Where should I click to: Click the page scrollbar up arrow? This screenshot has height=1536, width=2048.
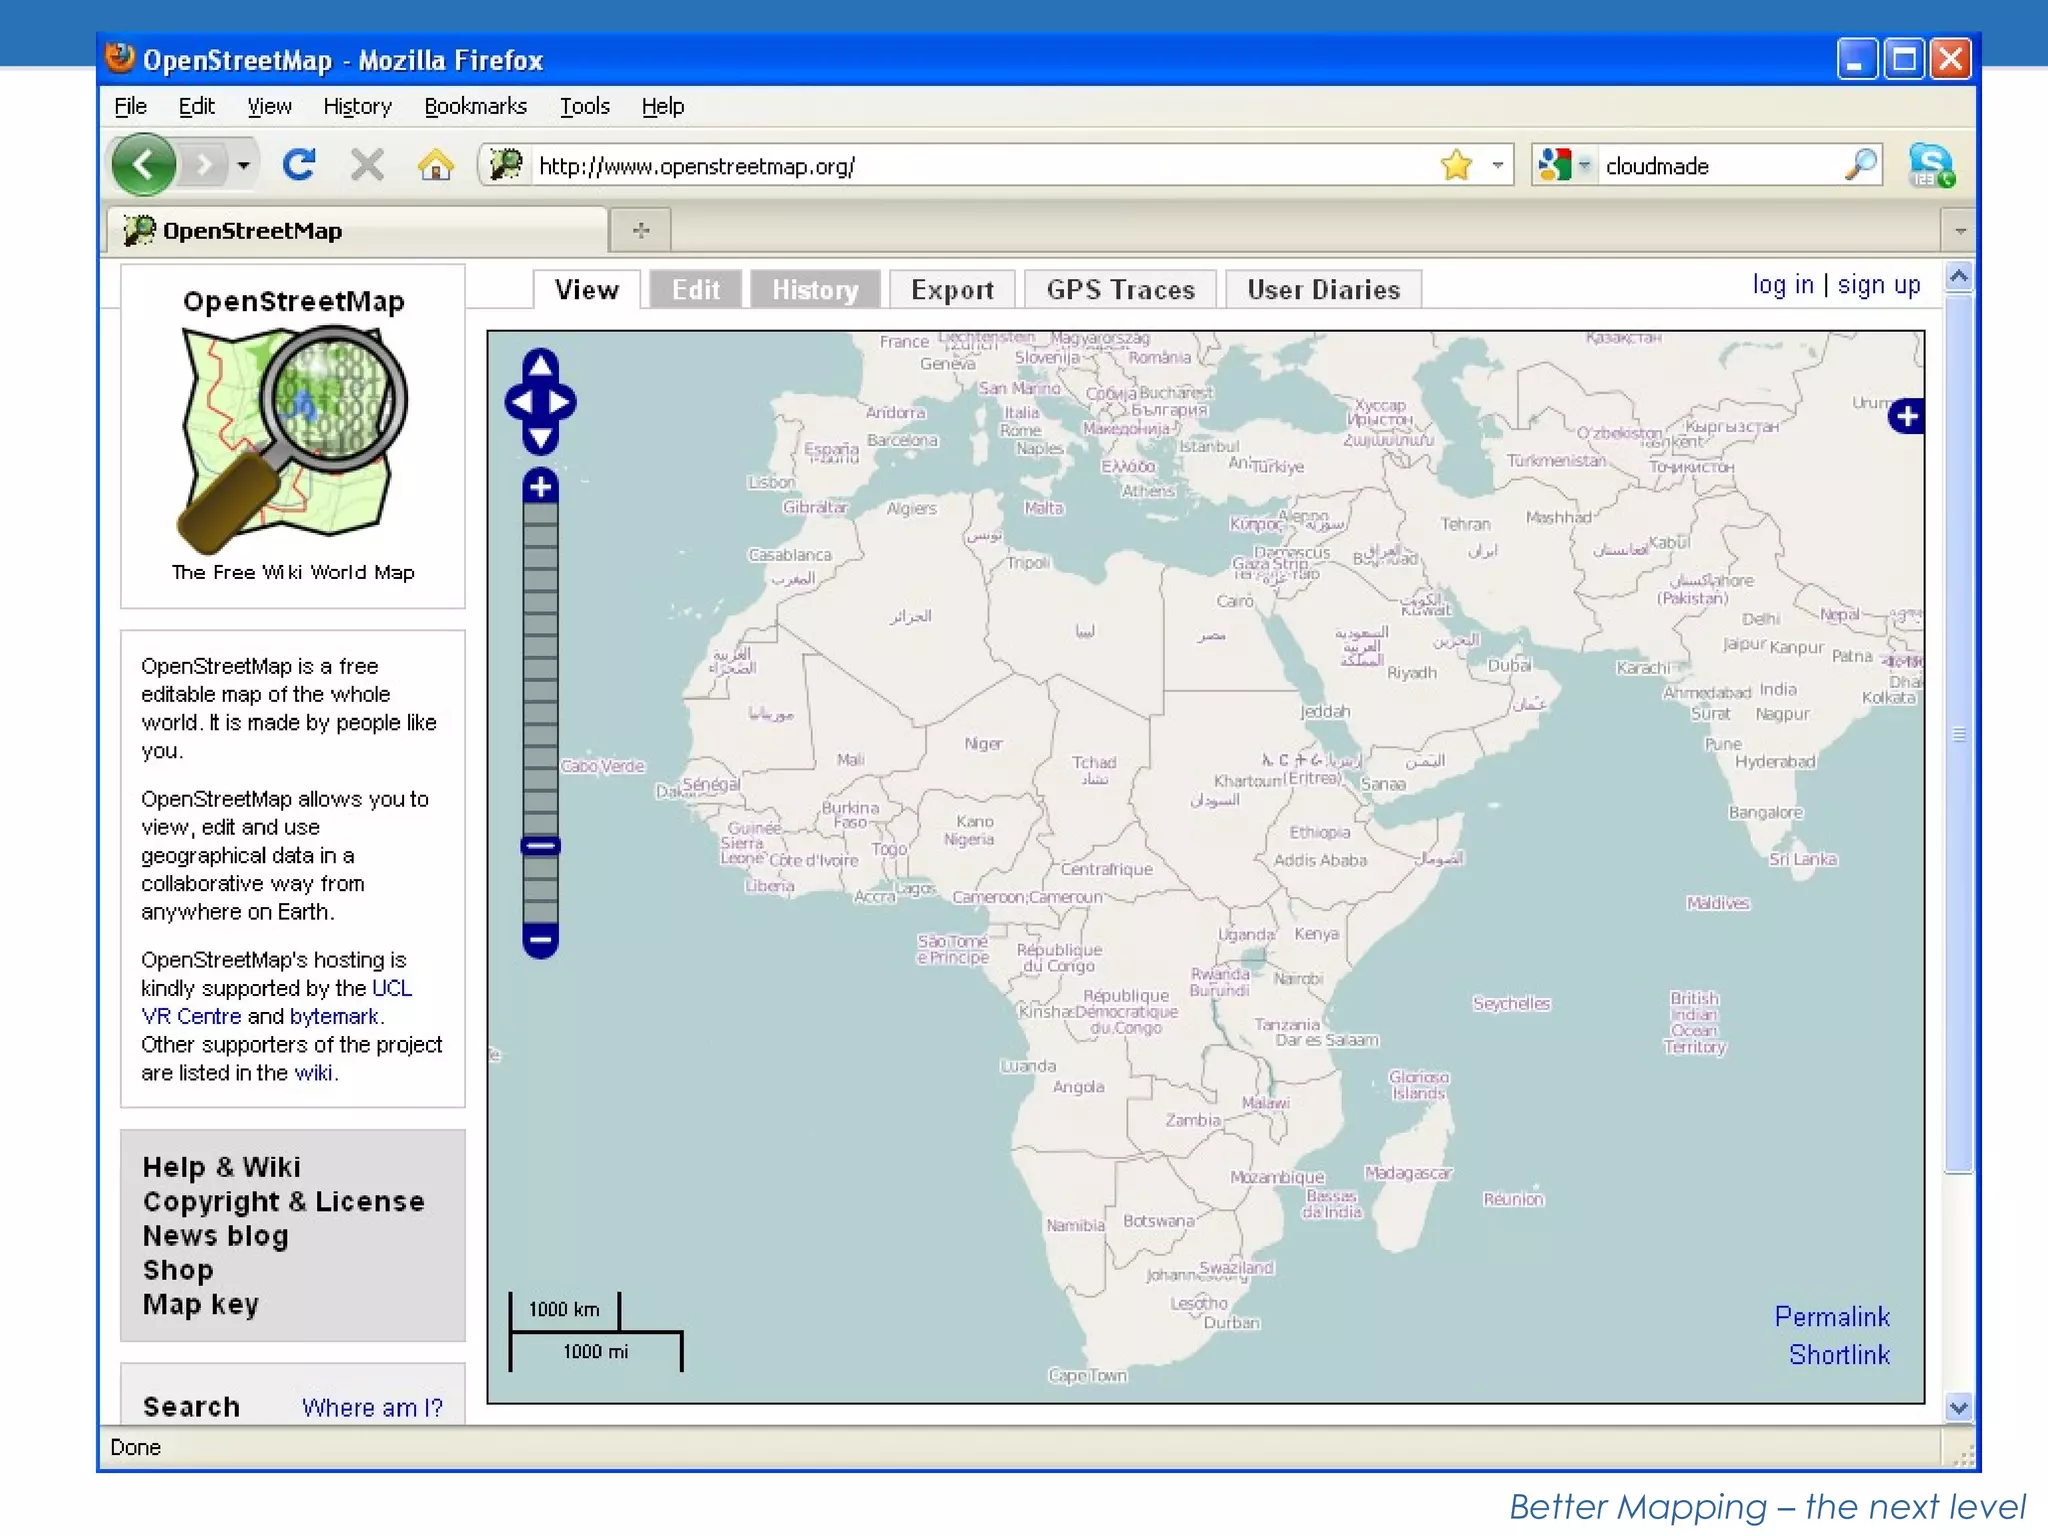coord(1958,275)
